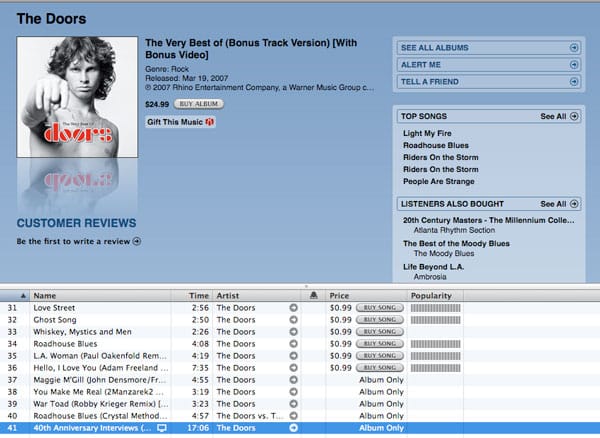This screenshot has height=438, width=600.
Task: Click the artist arrow in the Hello, I Love You row
Action: point(293,368)
